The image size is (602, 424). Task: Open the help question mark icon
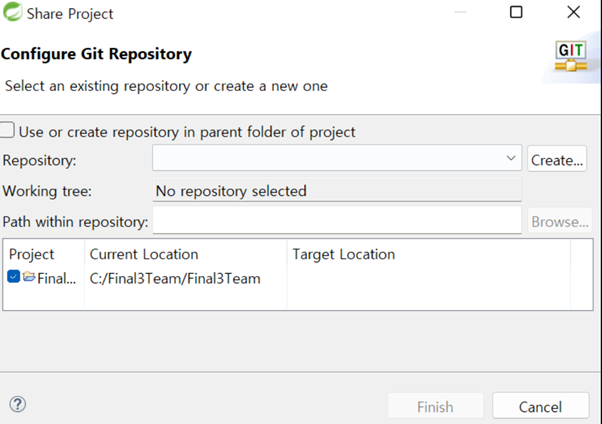(x=18, y=404)
